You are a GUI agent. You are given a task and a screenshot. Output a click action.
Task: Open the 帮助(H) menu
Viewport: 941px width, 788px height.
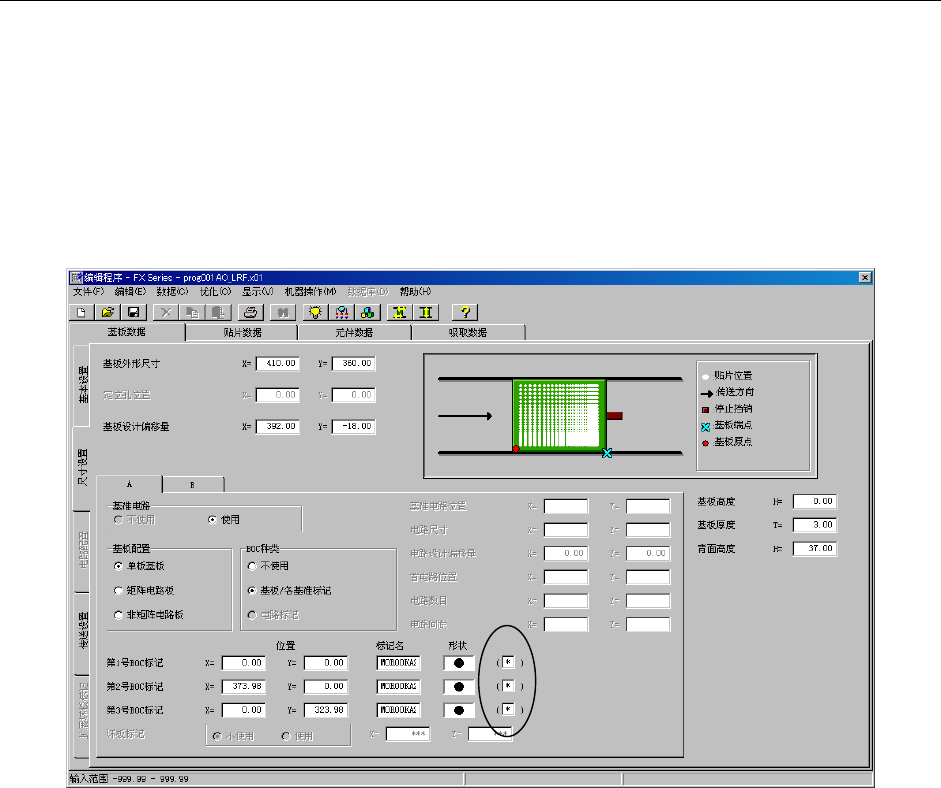[x=415, y=292]
